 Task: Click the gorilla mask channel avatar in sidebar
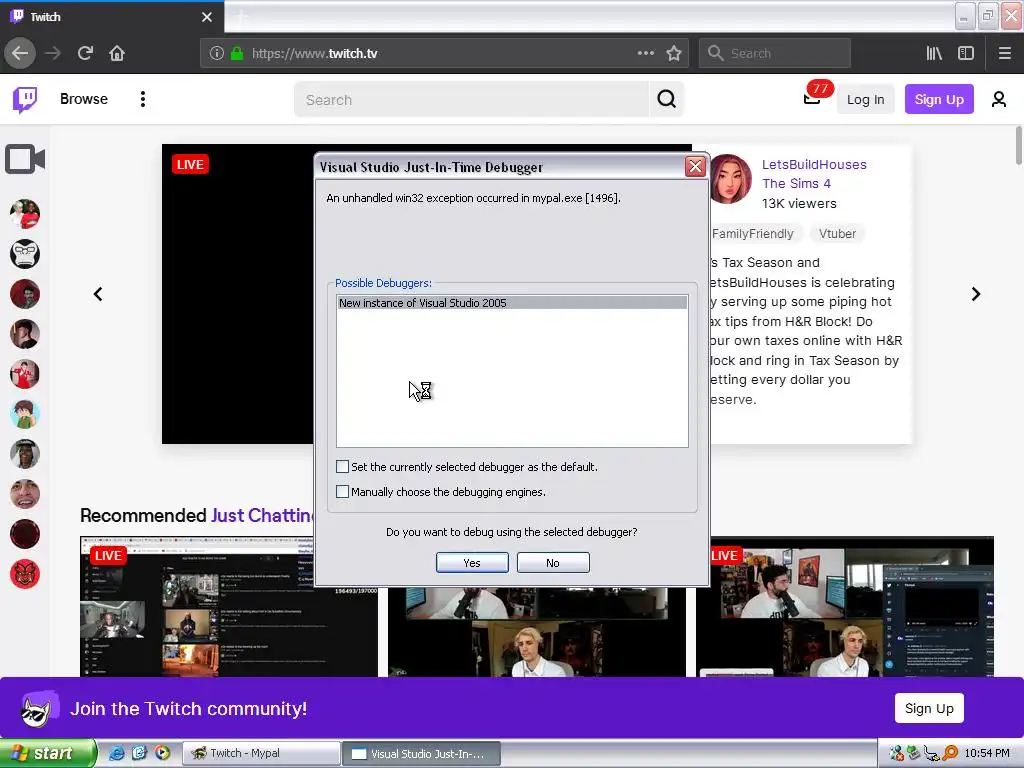tap(25, 254)
